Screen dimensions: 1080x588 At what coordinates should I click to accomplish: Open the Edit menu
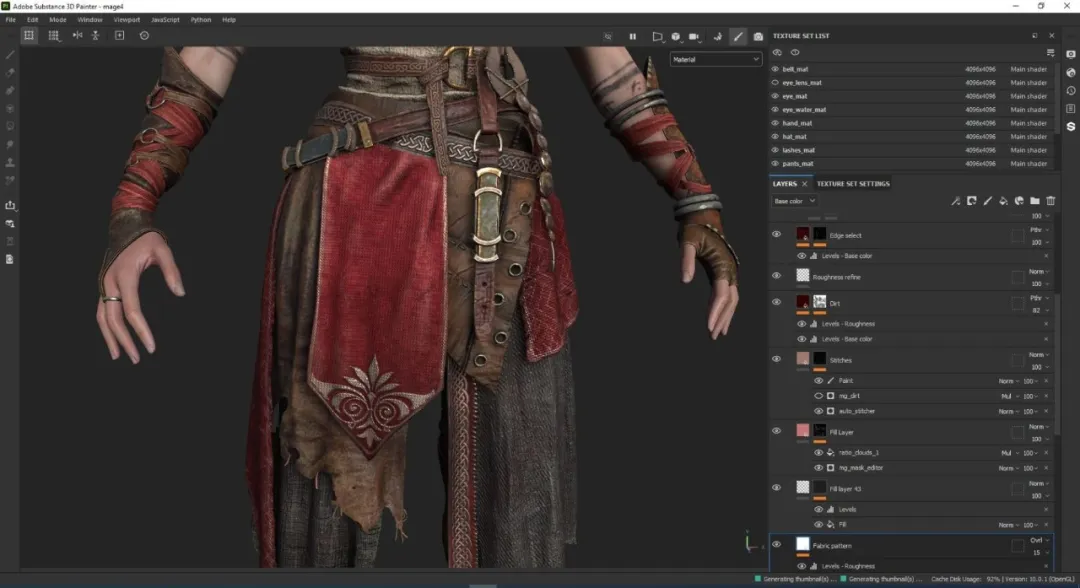click(32, 20)
